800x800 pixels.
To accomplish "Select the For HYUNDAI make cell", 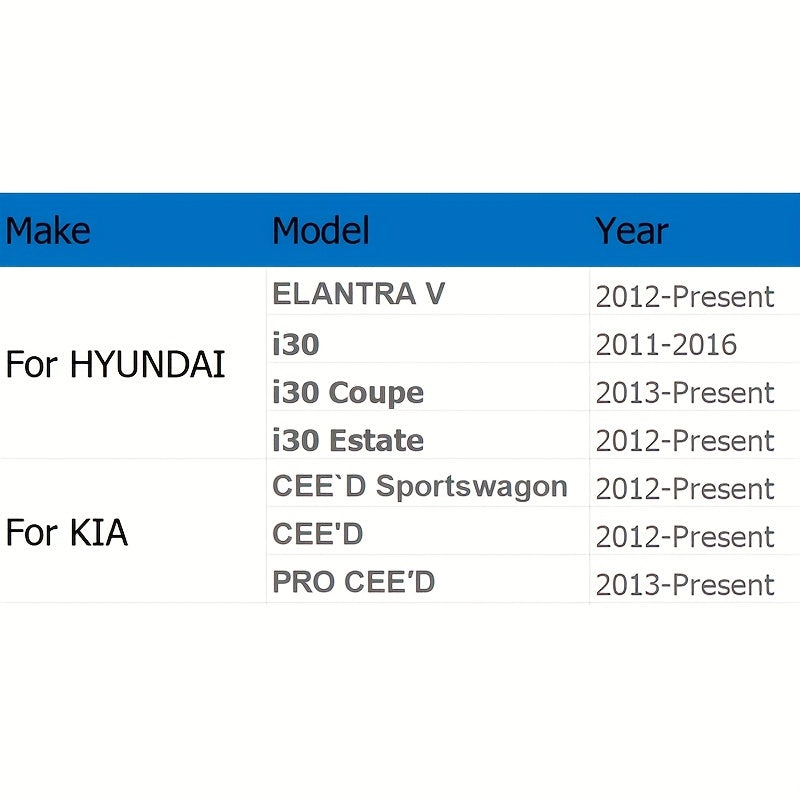I will (116, 364).
